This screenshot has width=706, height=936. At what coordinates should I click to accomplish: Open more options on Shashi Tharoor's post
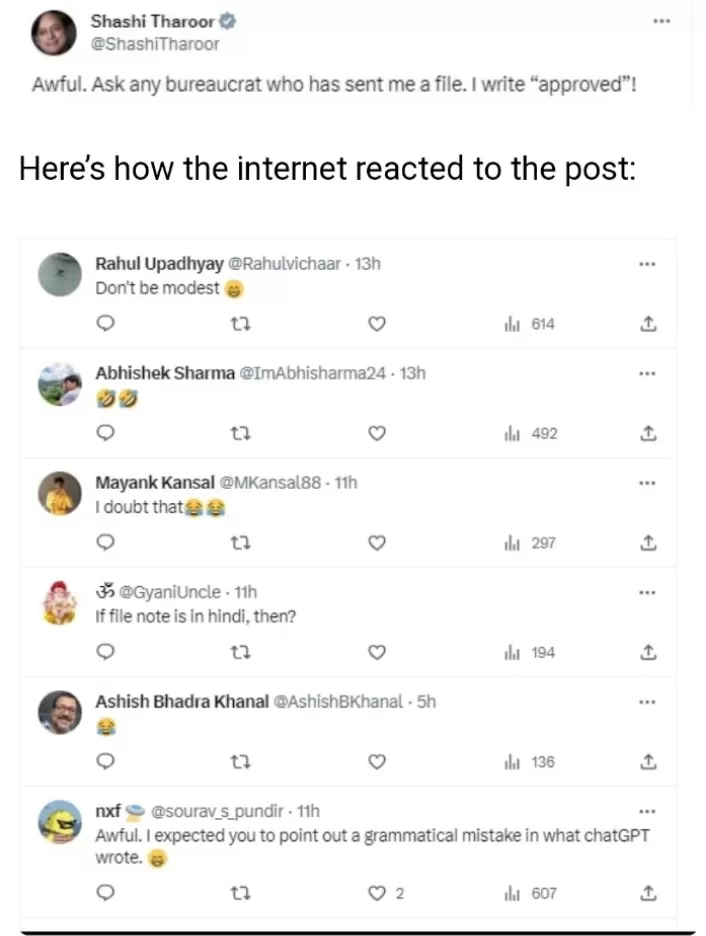(658, 20)
